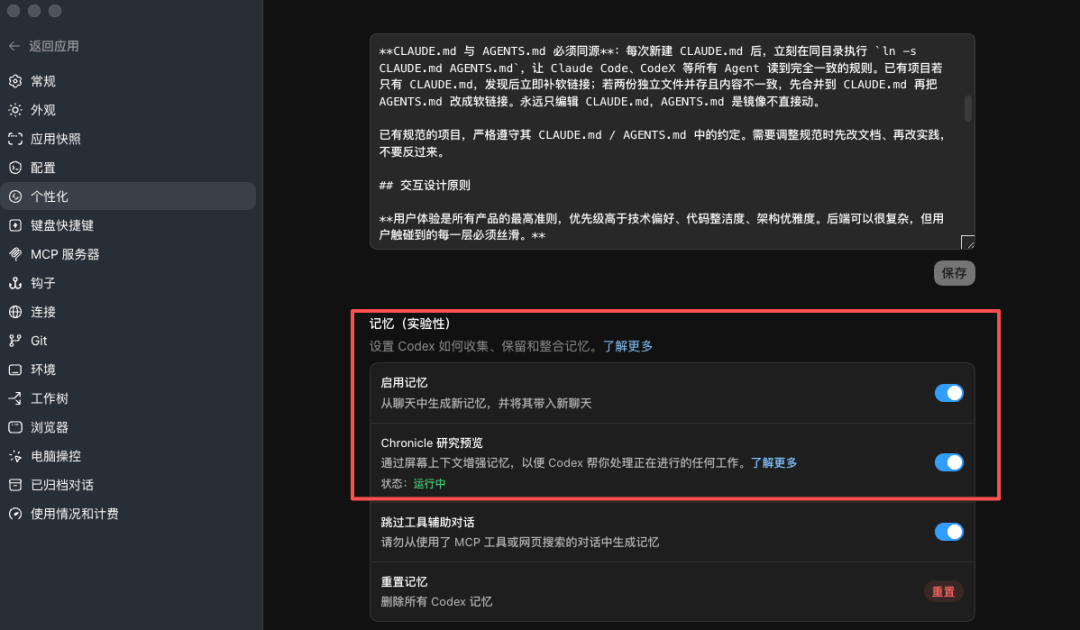Click the 环境 monitor icon
1080x630 pixels.
point(15,370)
